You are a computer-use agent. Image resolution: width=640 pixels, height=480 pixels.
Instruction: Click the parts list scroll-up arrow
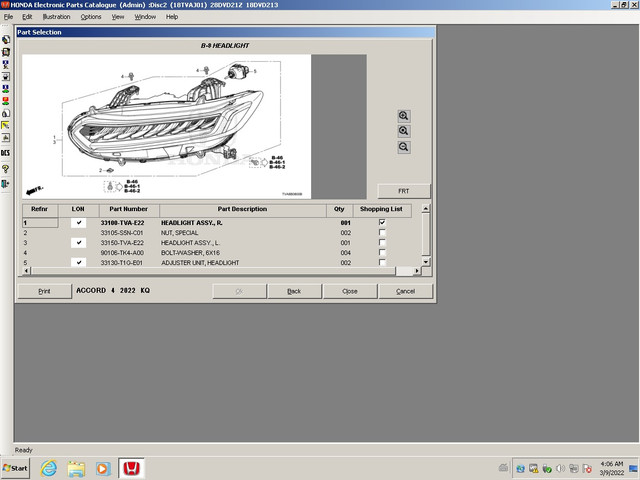(x=426, y=209)
